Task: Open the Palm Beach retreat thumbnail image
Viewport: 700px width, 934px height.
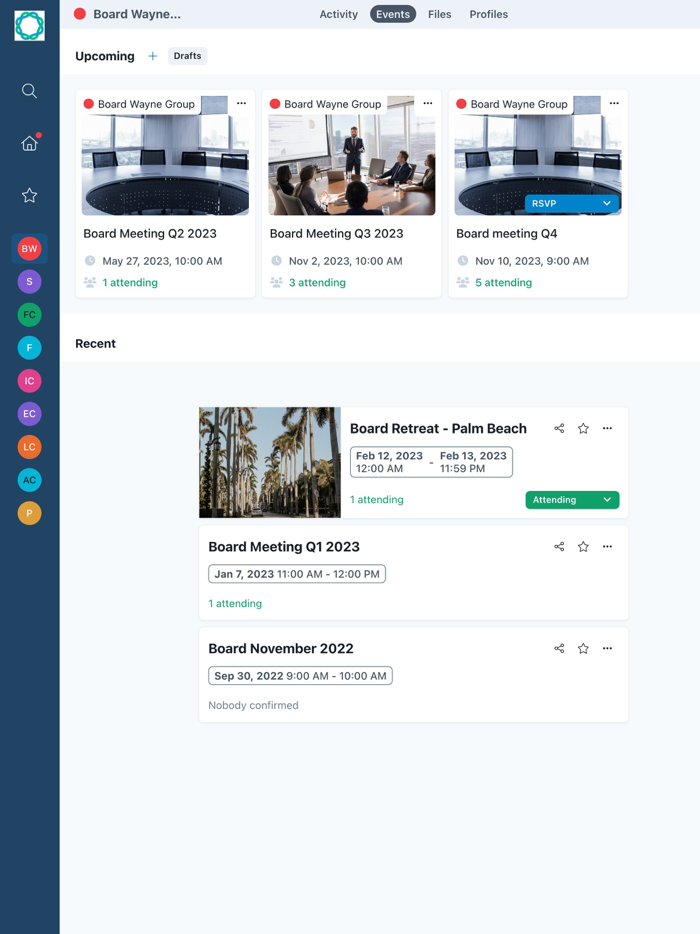Action: point(270,462)
